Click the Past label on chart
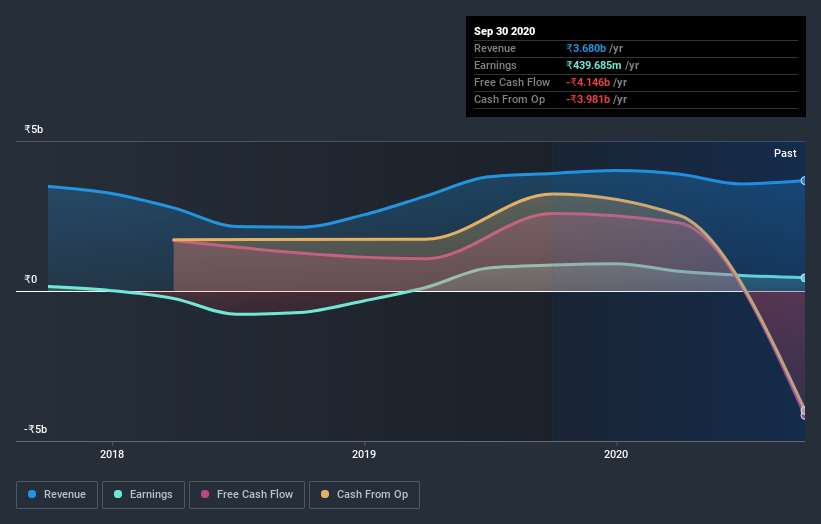The height and width of the screenshot is (524, 821). [x=785, y=153]
